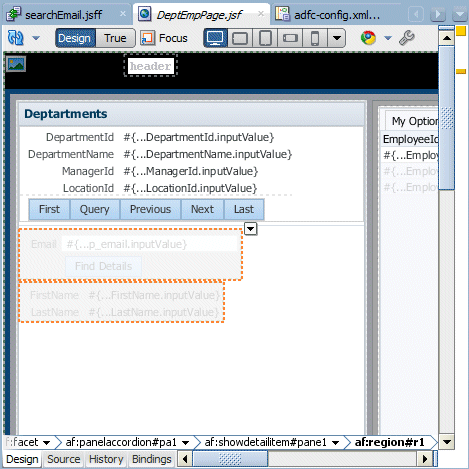The image size is (469, 469).
Task: Switch to the Source tab
Action: click(64, 459)
